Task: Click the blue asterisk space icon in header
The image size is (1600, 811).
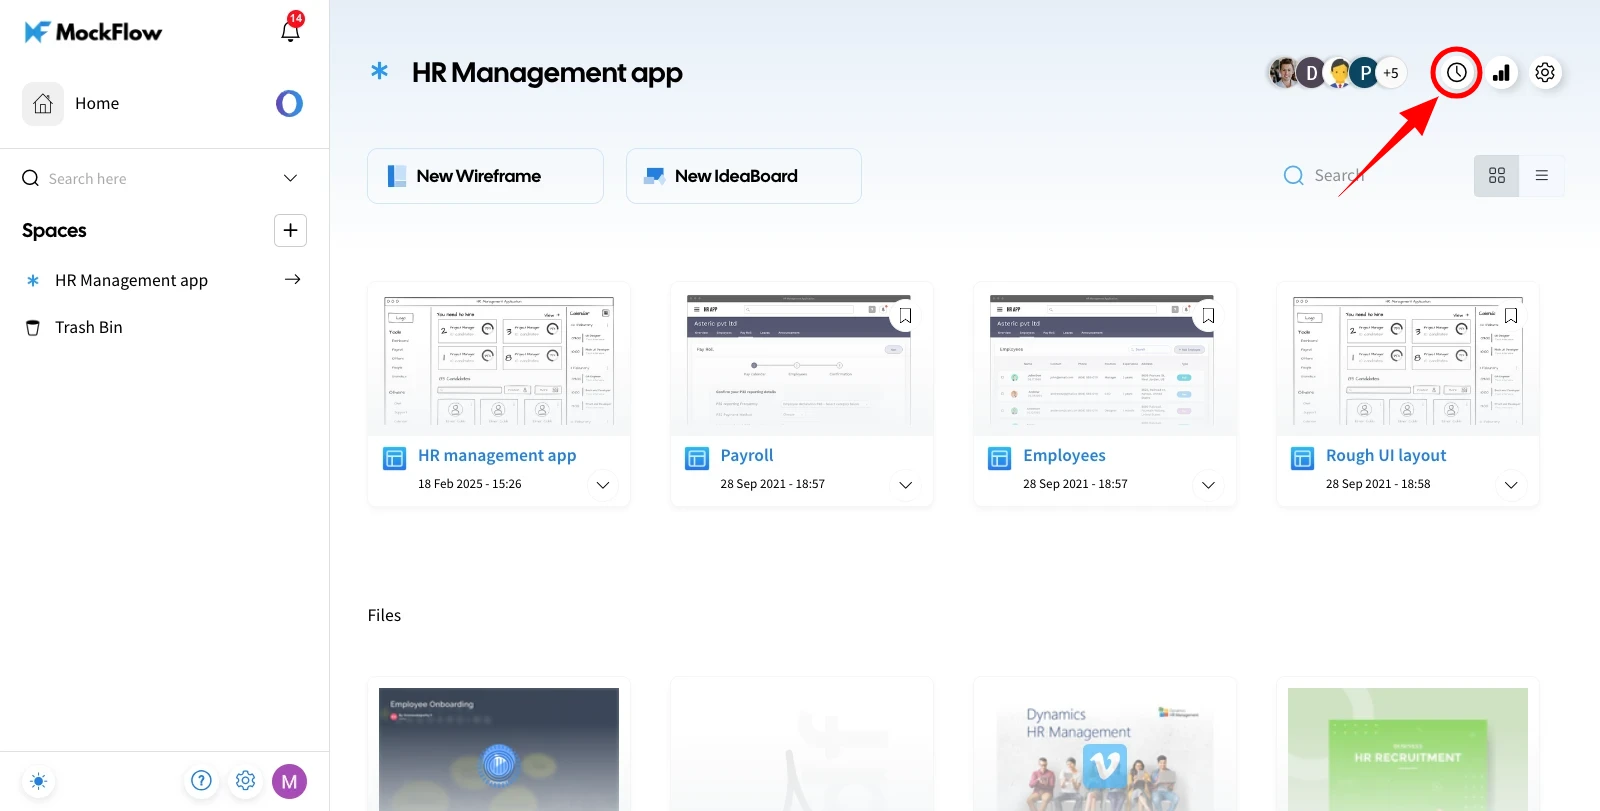Action: 379,71
